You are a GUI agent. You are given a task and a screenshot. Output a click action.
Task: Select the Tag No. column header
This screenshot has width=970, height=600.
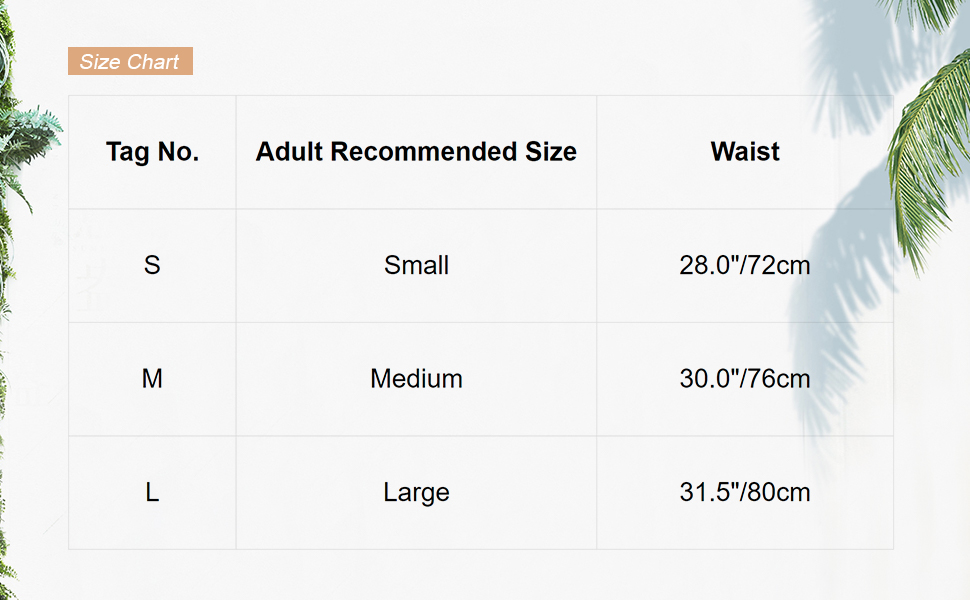(152, 152)
